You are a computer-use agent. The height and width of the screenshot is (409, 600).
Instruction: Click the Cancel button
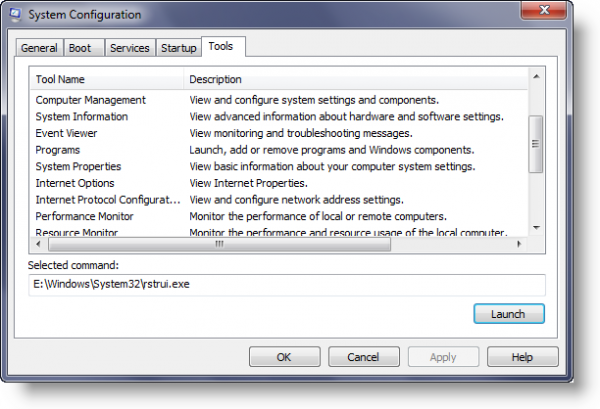[x=361, y=357]
